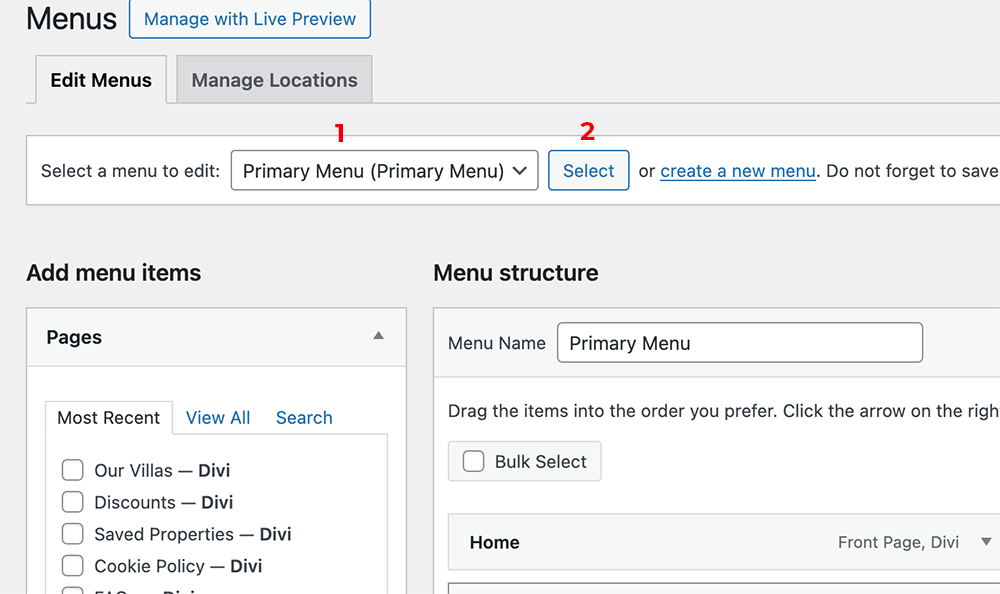
Task: Click the Home menu item bar
Action: (x=650, y=543)
